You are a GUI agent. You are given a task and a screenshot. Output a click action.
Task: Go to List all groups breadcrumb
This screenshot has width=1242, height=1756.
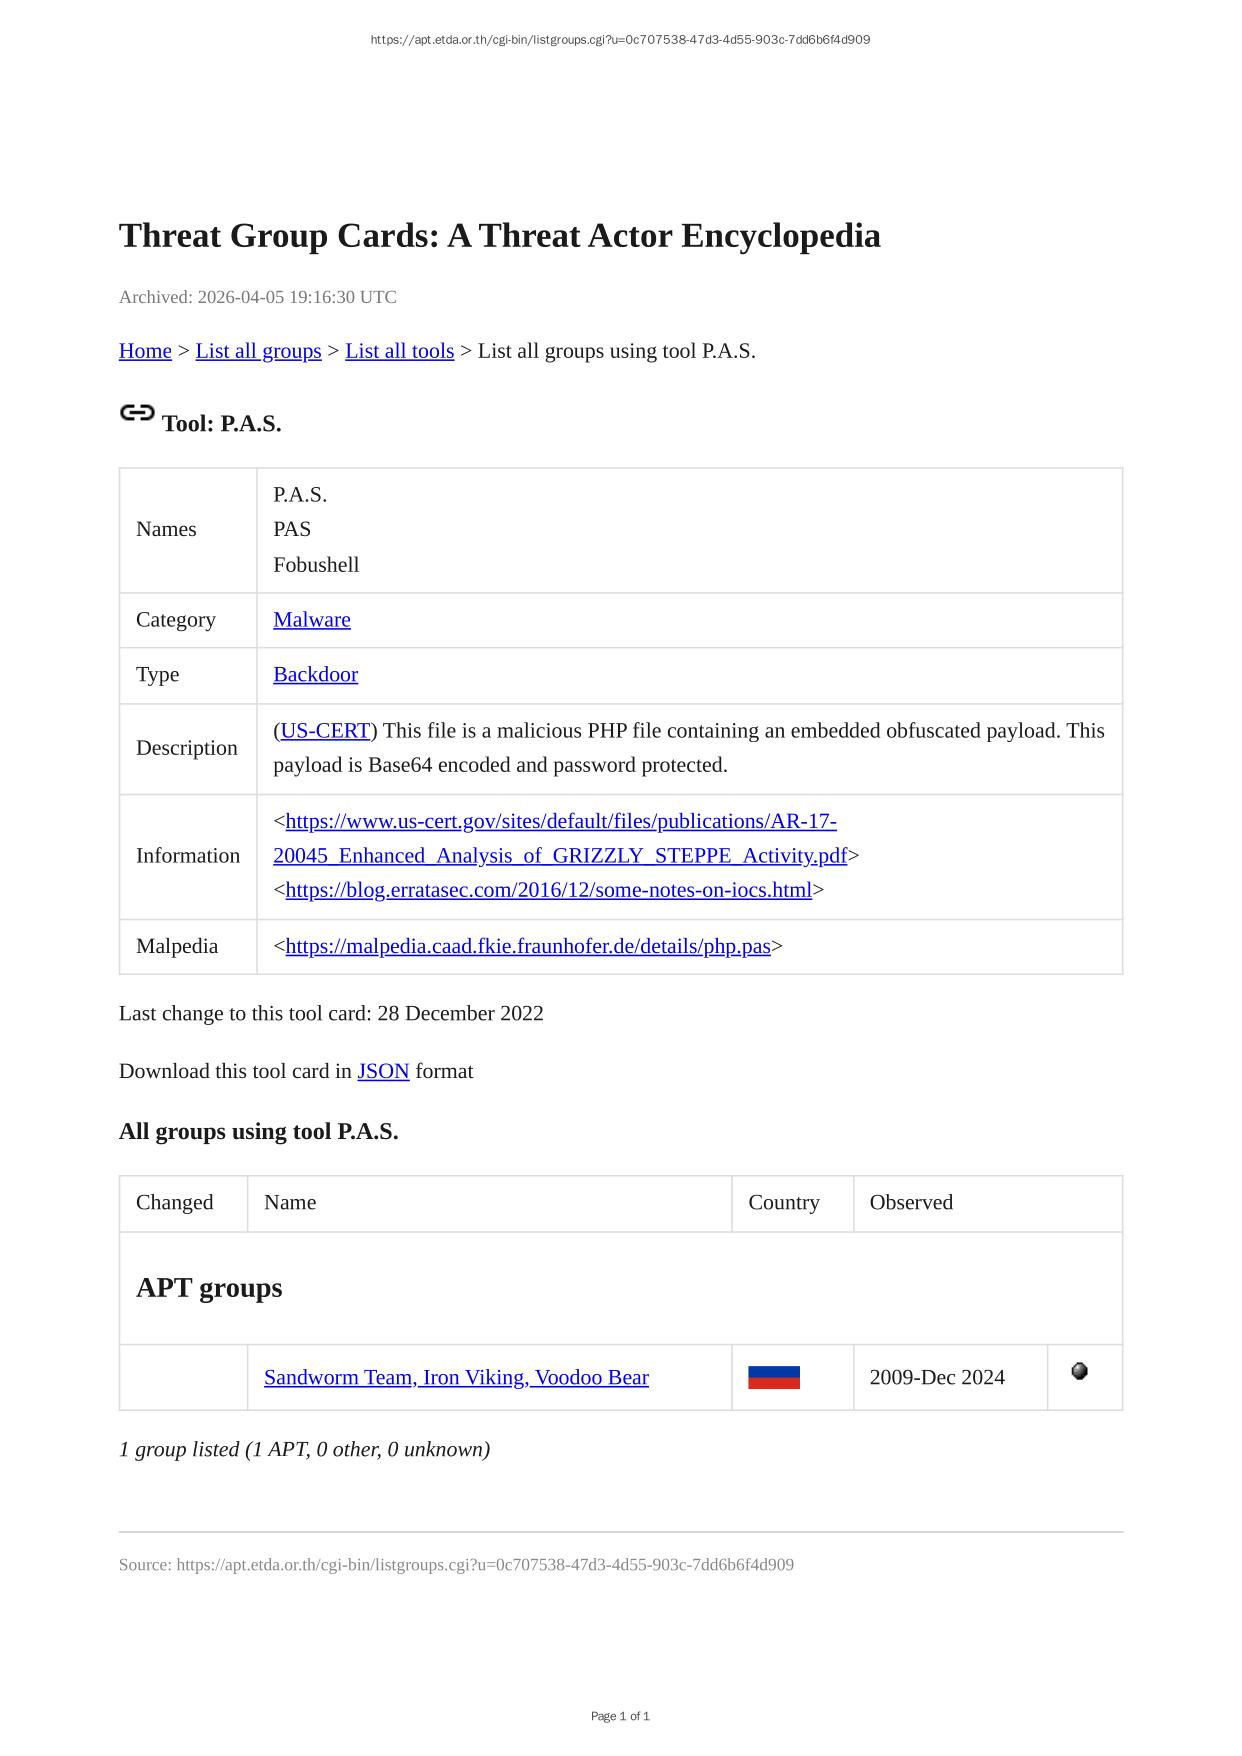point(258,351)
